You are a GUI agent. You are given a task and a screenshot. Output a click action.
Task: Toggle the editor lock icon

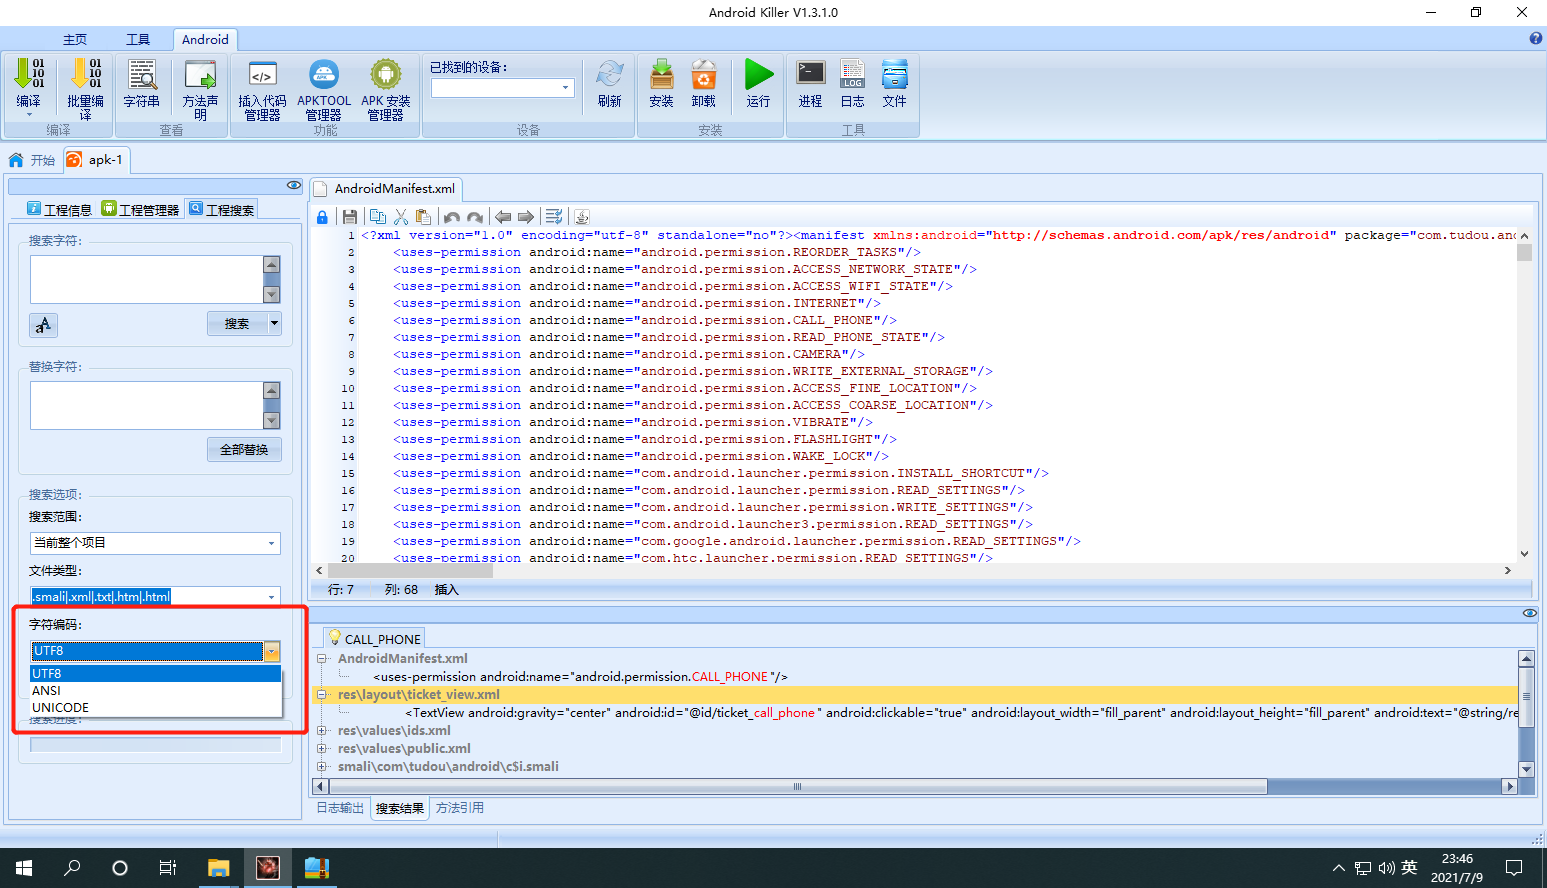point(322,217)
